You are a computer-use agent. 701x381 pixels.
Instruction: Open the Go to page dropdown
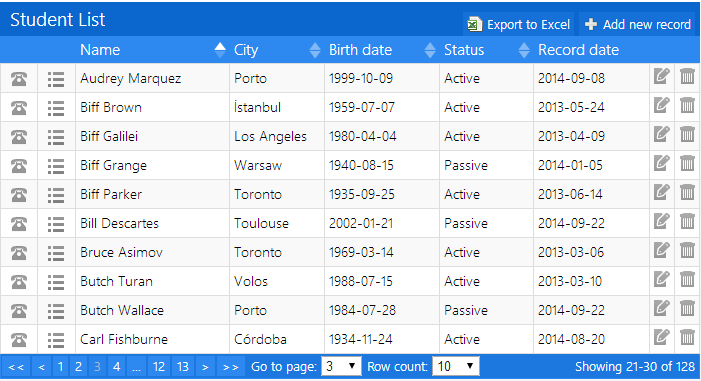tap(341, 367)
